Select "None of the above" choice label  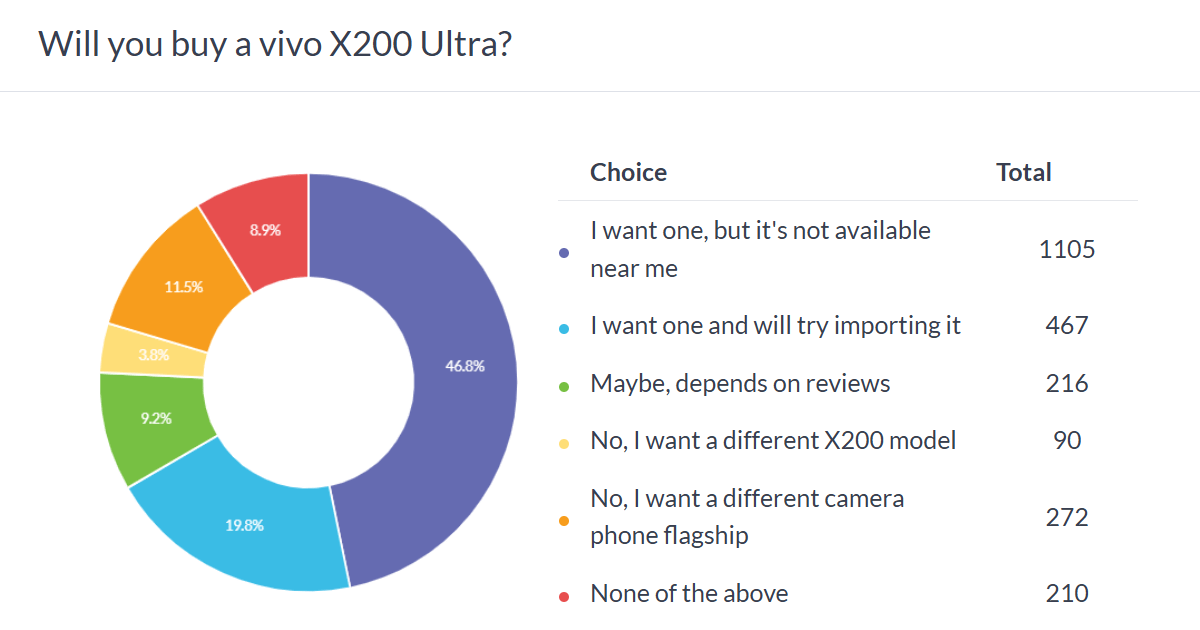pyautogui.click(x=689, y=593)
